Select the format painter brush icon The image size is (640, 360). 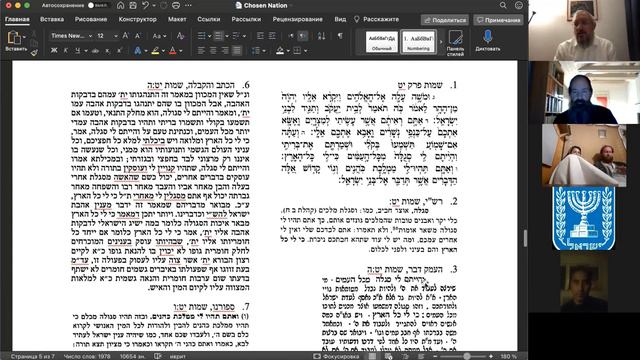point(34,52)
